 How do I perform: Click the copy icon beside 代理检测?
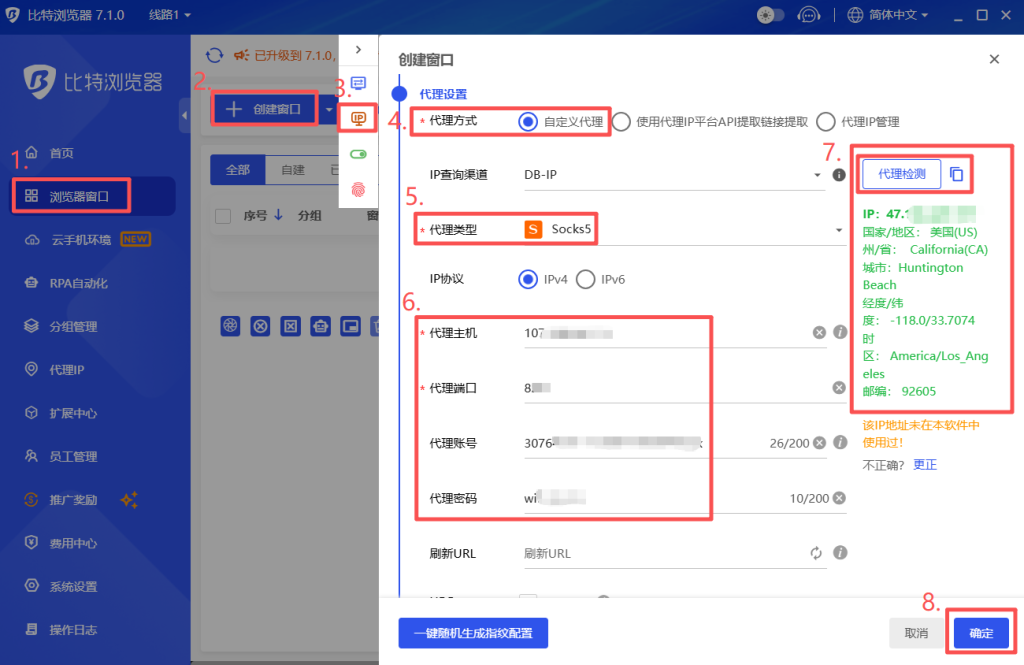(956, 174)
